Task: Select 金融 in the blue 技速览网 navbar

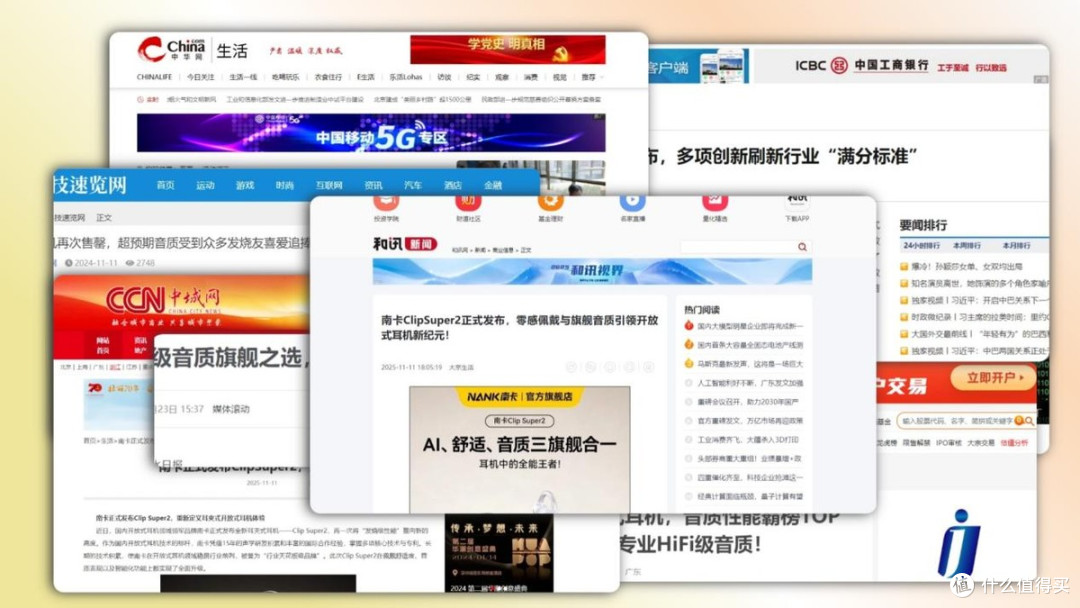Action: pyautogui.click(x=493, y=185)
